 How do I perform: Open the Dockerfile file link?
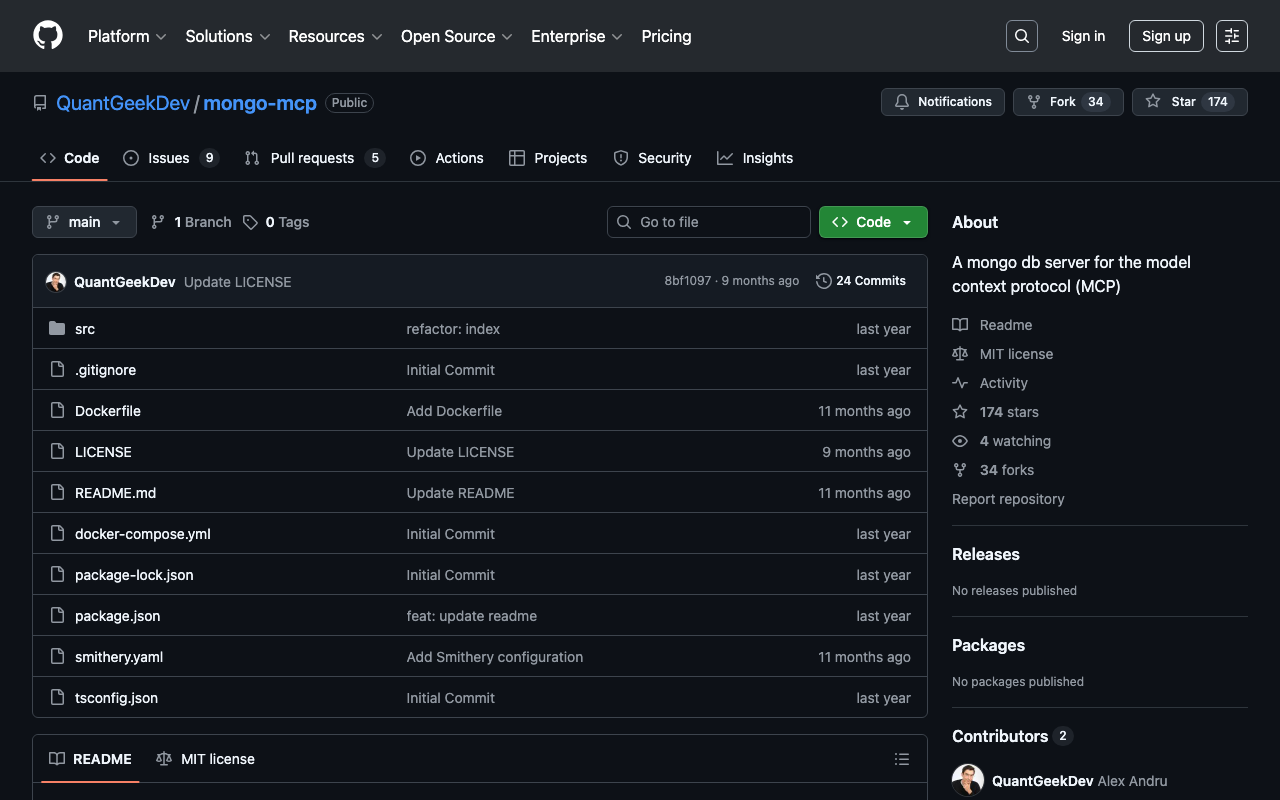click(108, 411)
